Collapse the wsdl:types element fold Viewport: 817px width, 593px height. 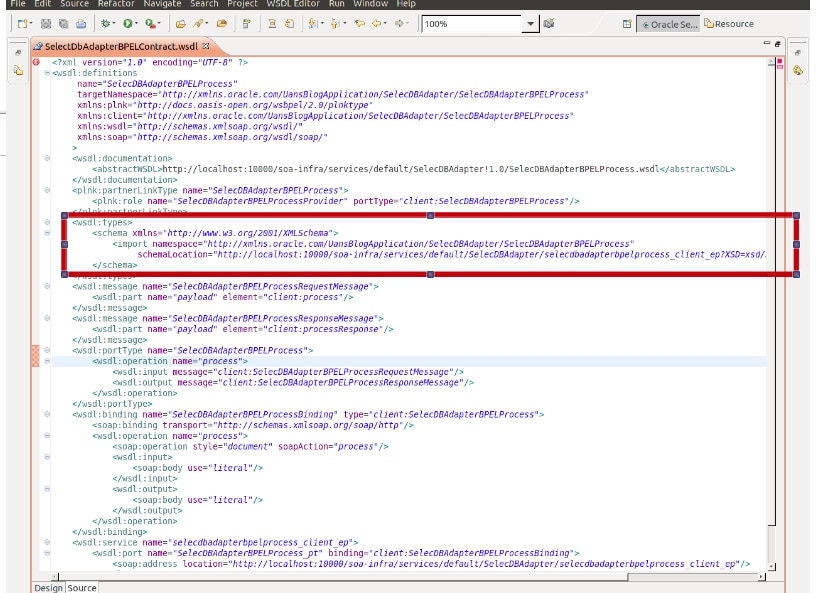[47, 222]
